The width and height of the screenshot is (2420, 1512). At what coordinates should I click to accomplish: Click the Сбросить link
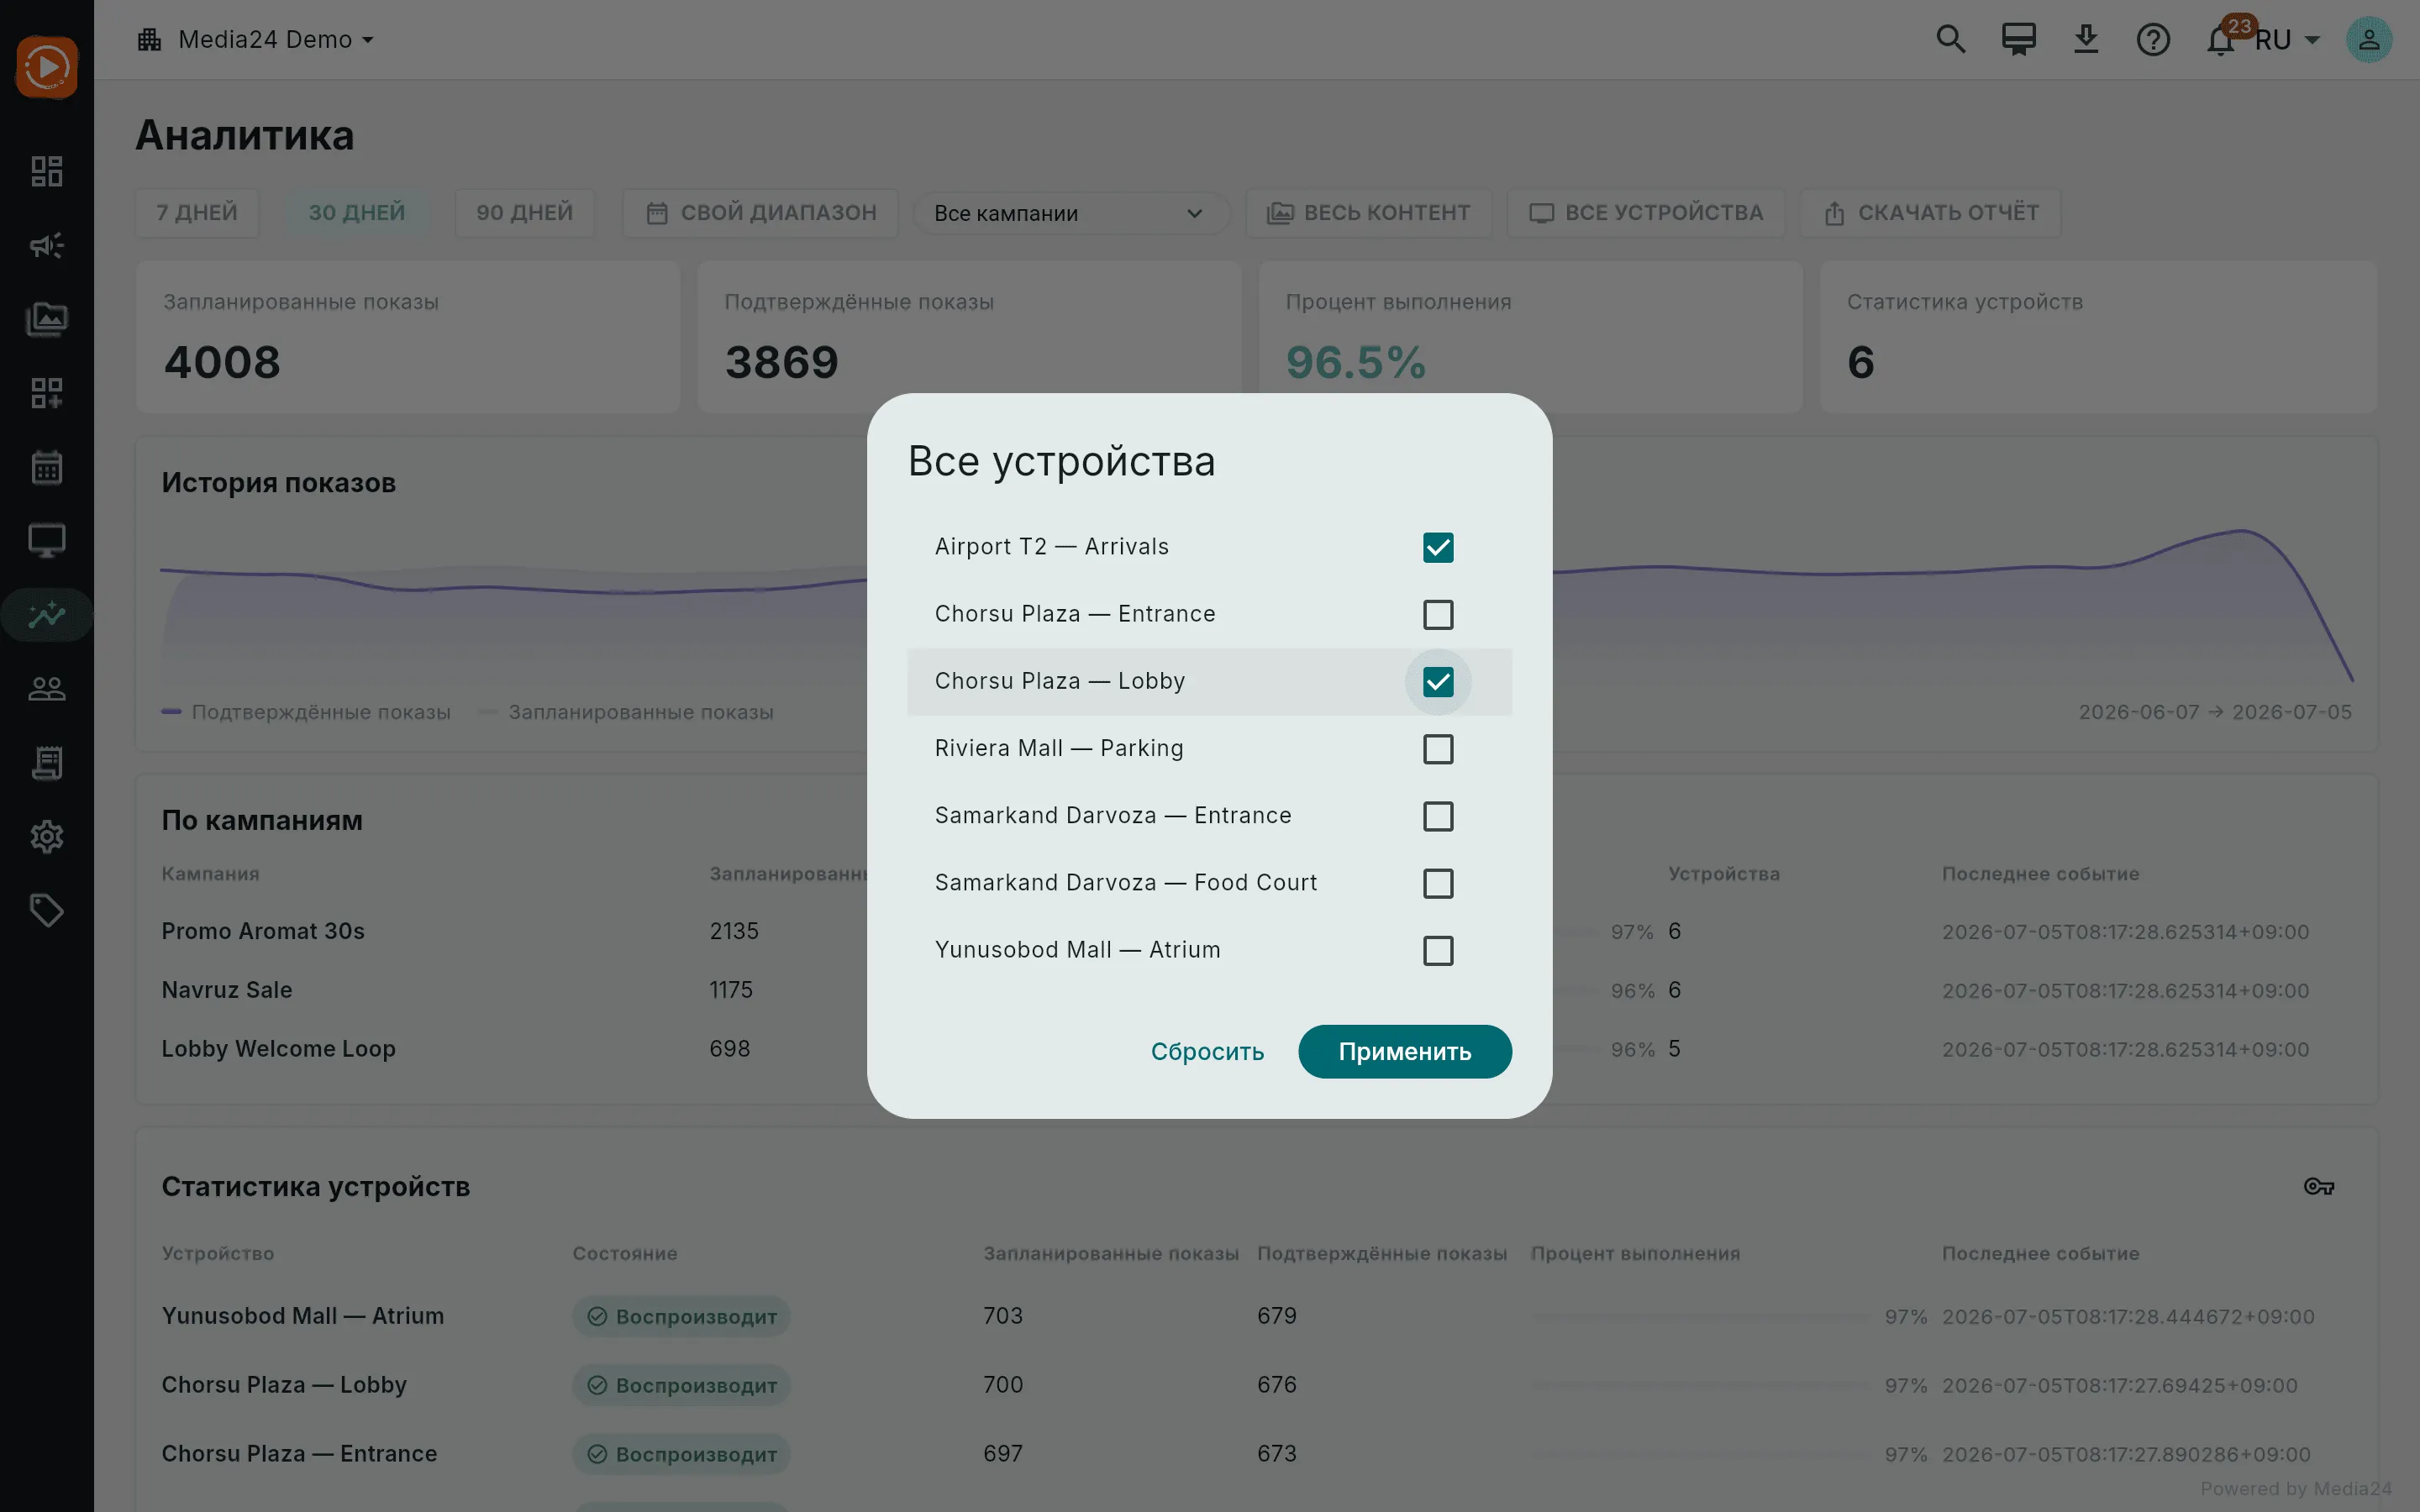pos(1207,1052)
